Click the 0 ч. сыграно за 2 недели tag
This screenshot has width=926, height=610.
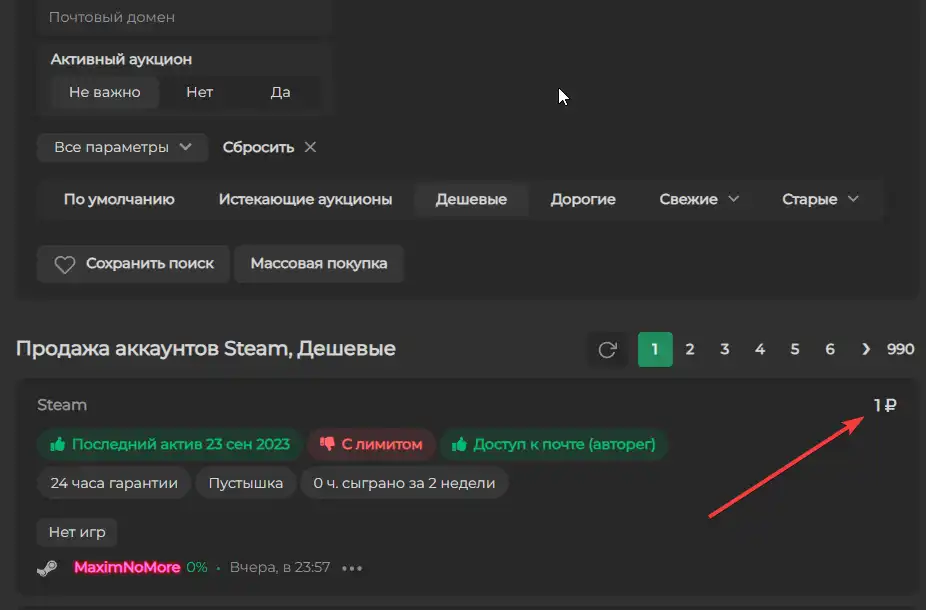point(405,483)
